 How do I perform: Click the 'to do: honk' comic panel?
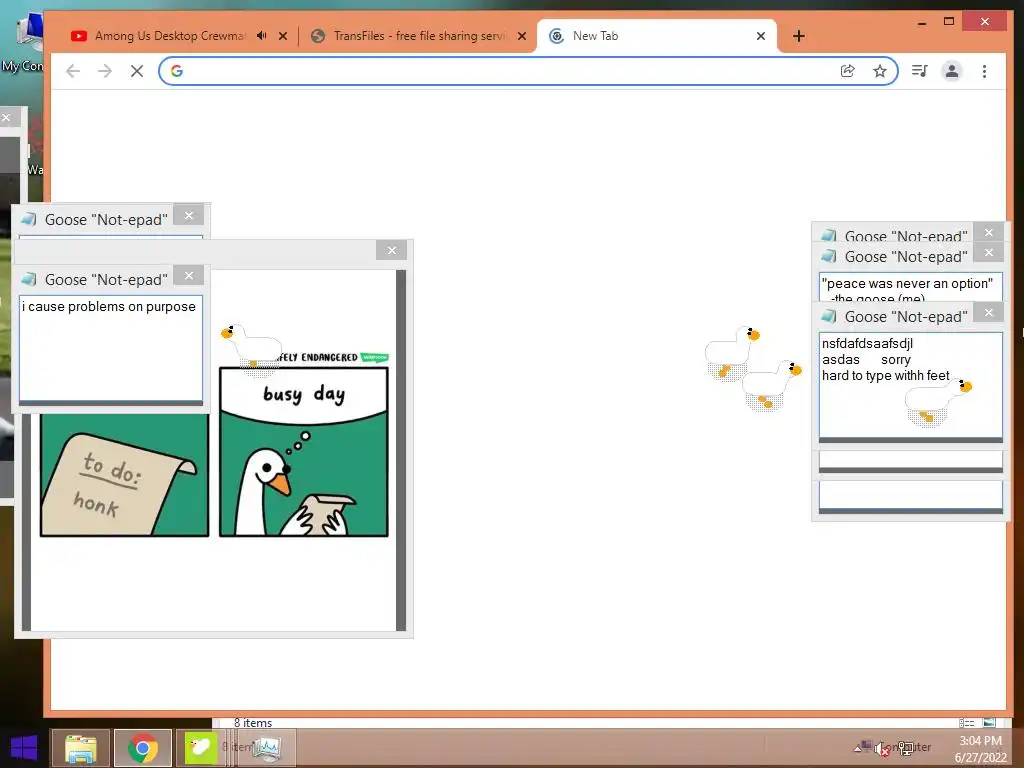(124, 475)
